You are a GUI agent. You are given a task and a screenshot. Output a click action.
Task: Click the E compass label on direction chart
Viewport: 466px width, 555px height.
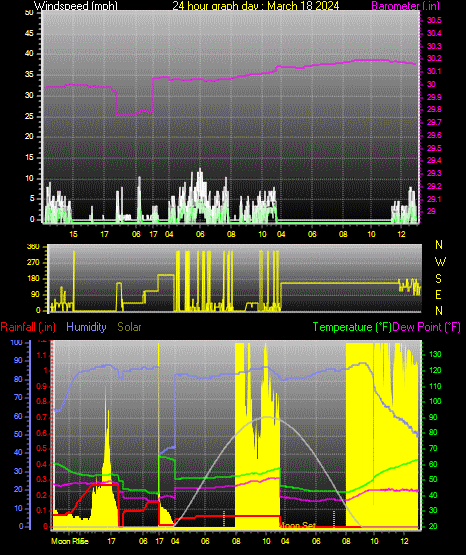pyautogui.click(x=438, y=294)
